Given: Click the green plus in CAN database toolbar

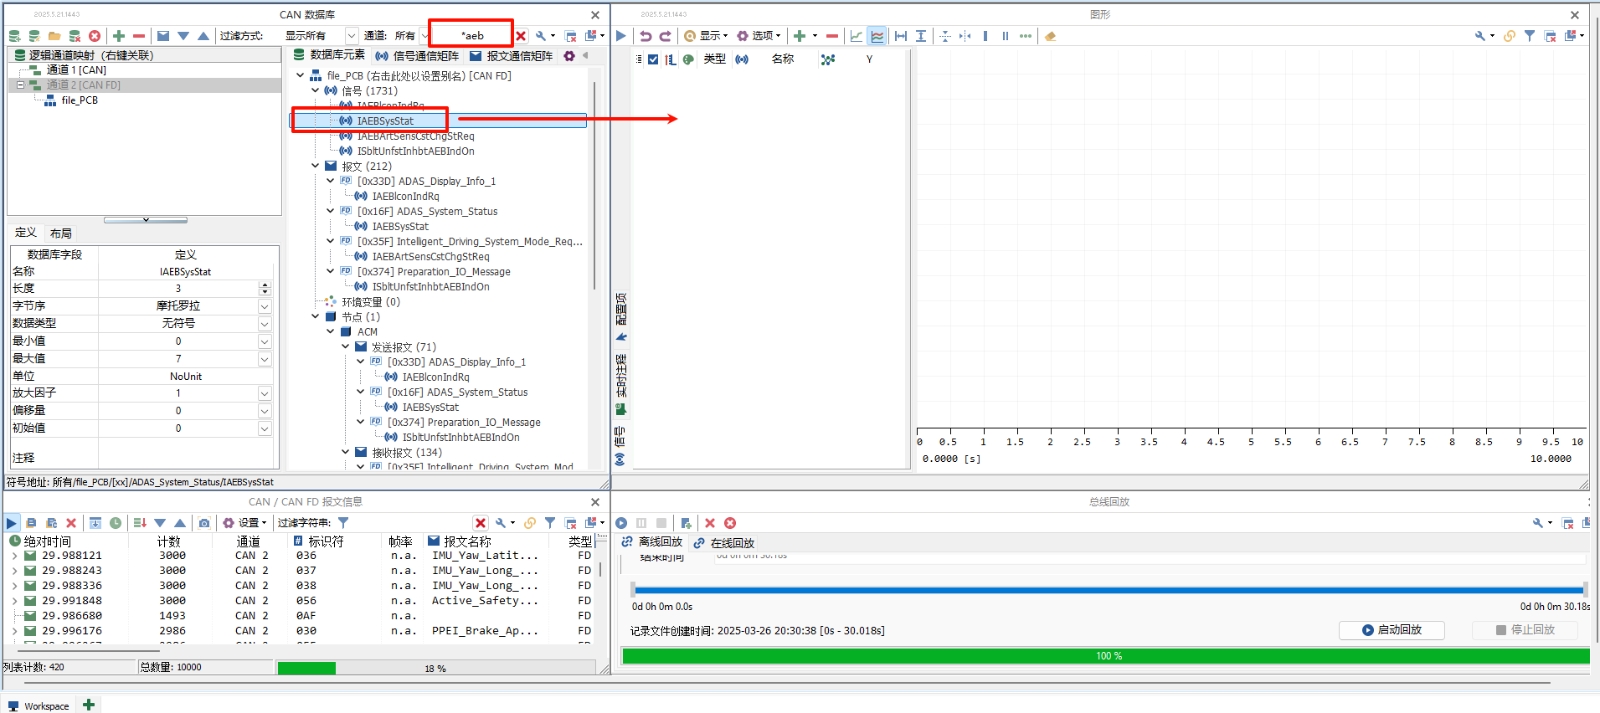Looking at the screenshot, I should pos(119,36).
